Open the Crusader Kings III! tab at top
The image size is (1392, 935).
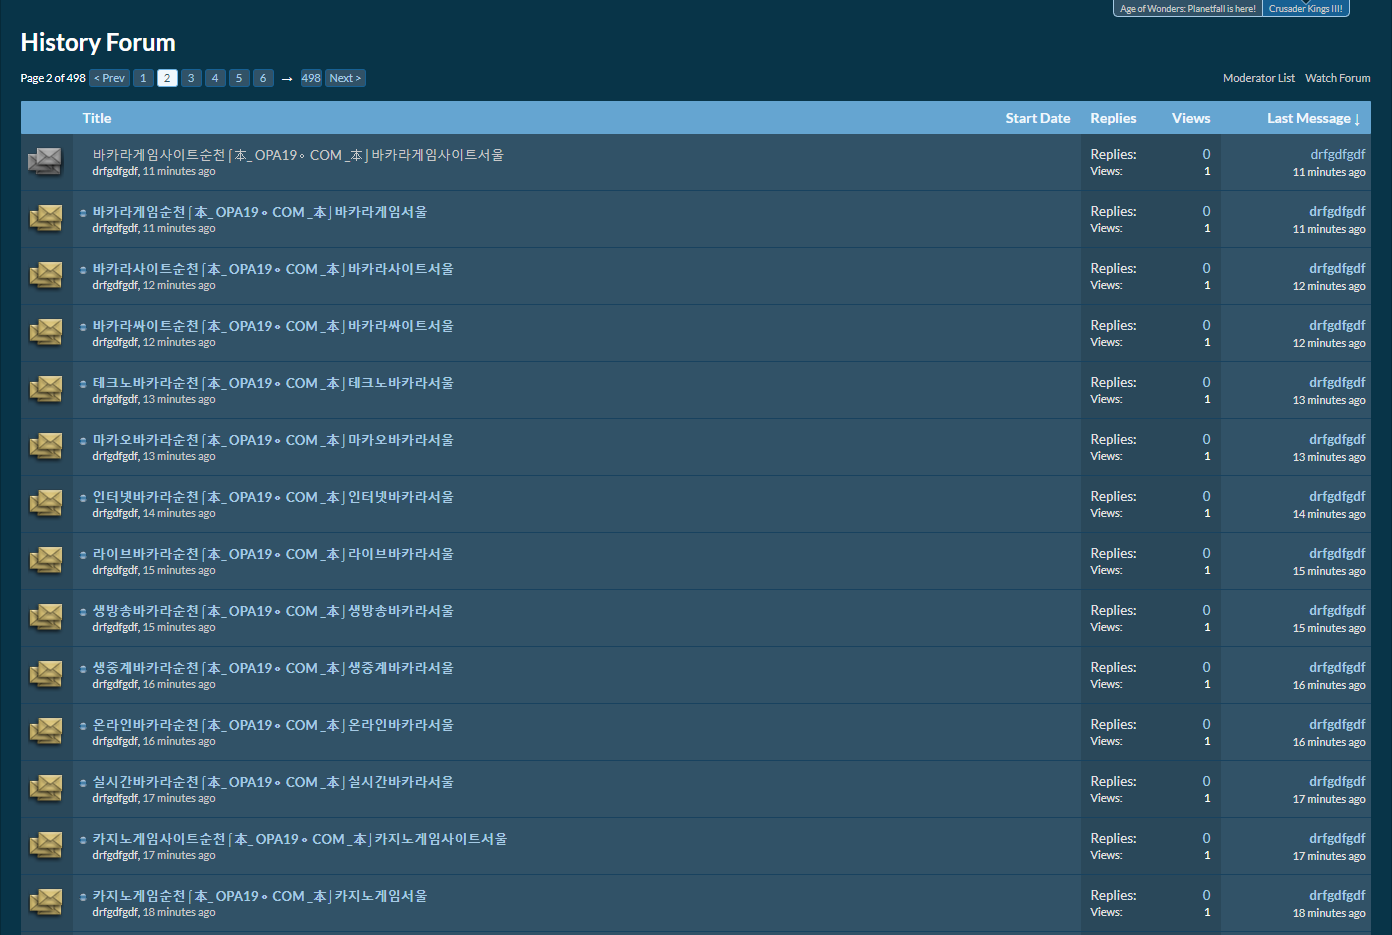pyautogui.click(x=1305, y=9)
